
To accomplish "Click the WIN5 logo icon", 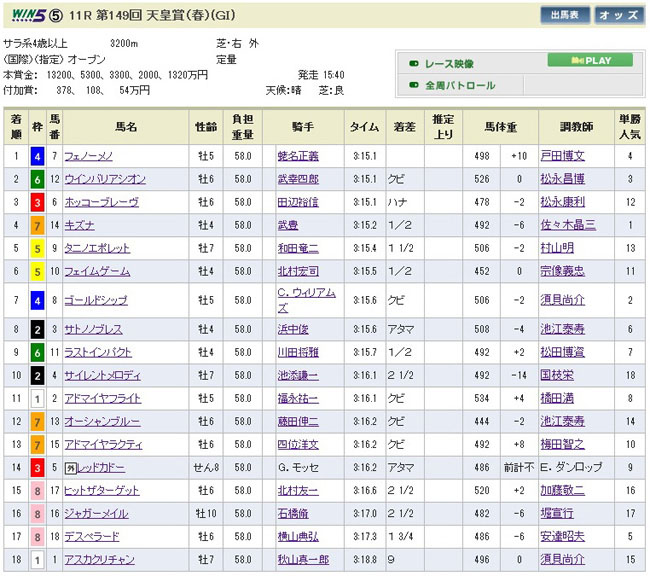I will [24, 16].
